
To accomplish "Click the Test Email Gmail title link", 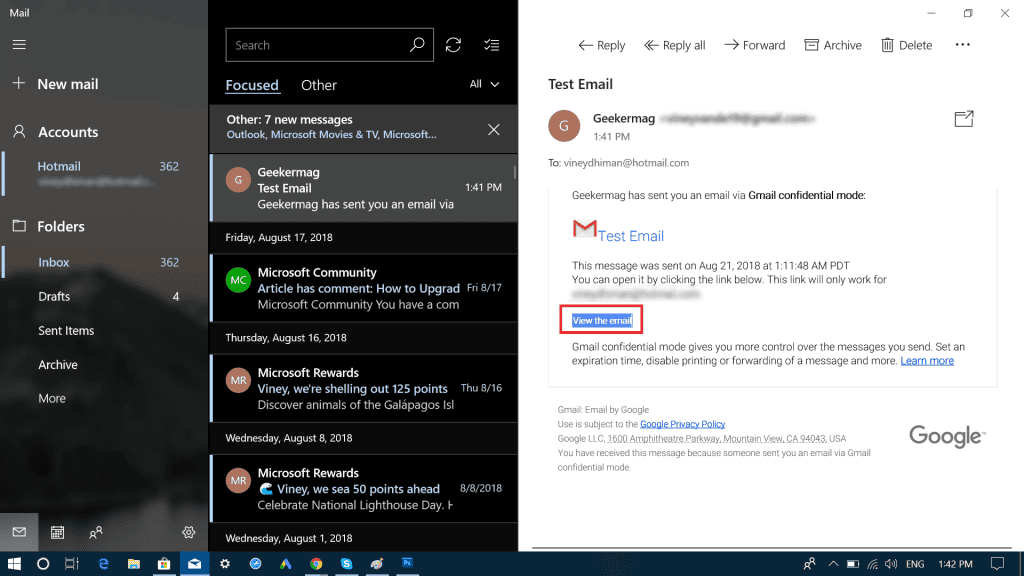I will click(x=631, y=236).
